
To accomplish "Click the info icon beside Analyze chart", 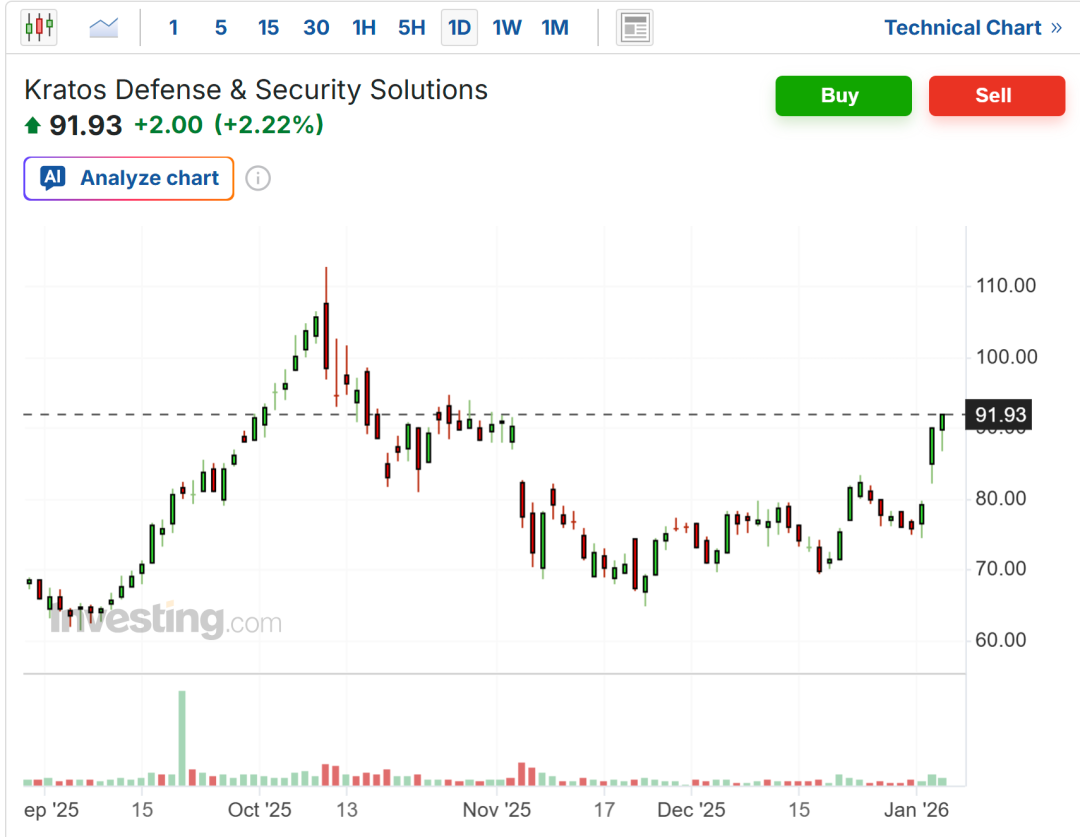I will click(258, 178).
